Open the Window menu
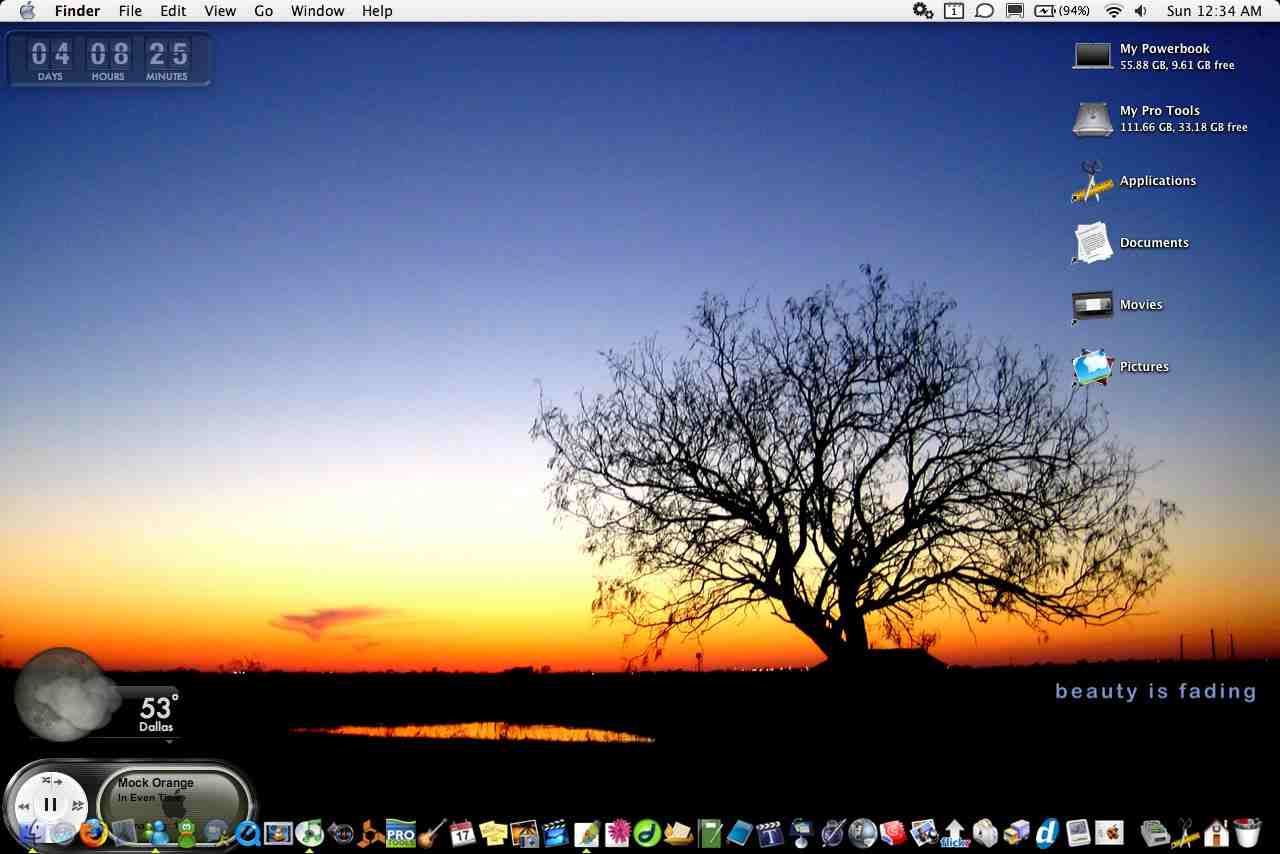The width and height of the screenshot is (1280, 854). 317,11
